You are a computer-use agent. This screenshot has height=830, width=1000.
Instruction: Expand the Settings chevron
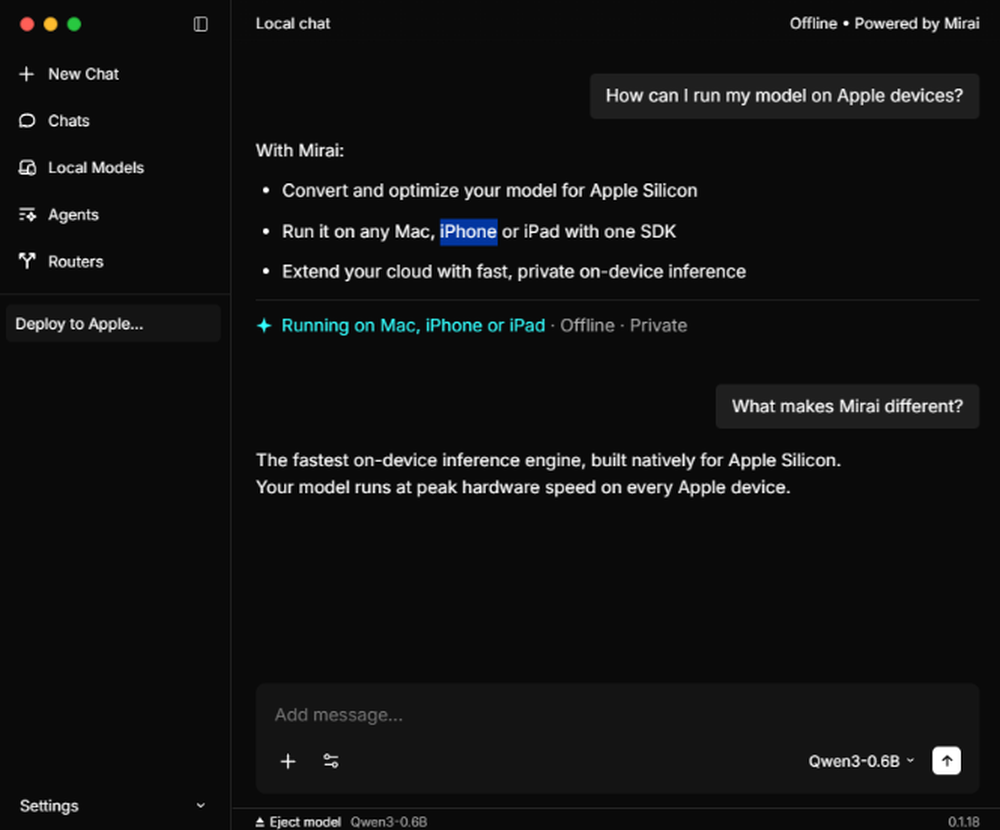(x=201, y=806)
